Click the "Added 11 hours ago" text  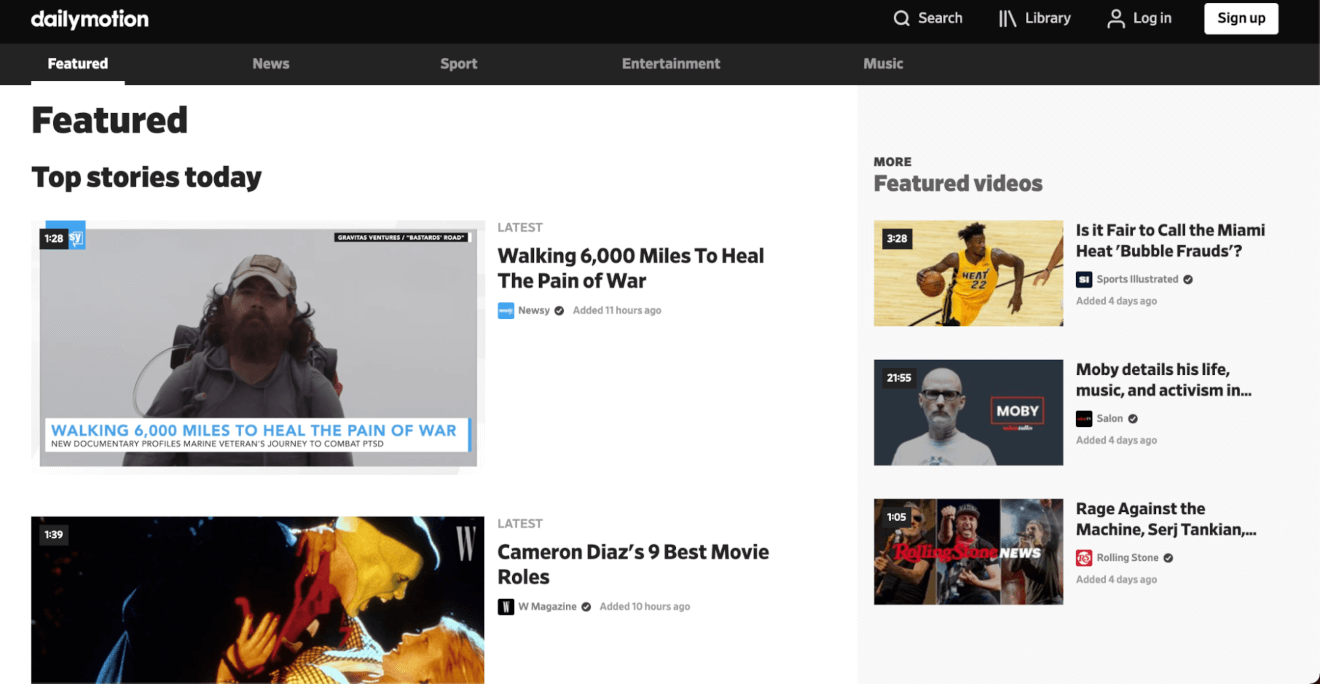click(x=617, y=310)
